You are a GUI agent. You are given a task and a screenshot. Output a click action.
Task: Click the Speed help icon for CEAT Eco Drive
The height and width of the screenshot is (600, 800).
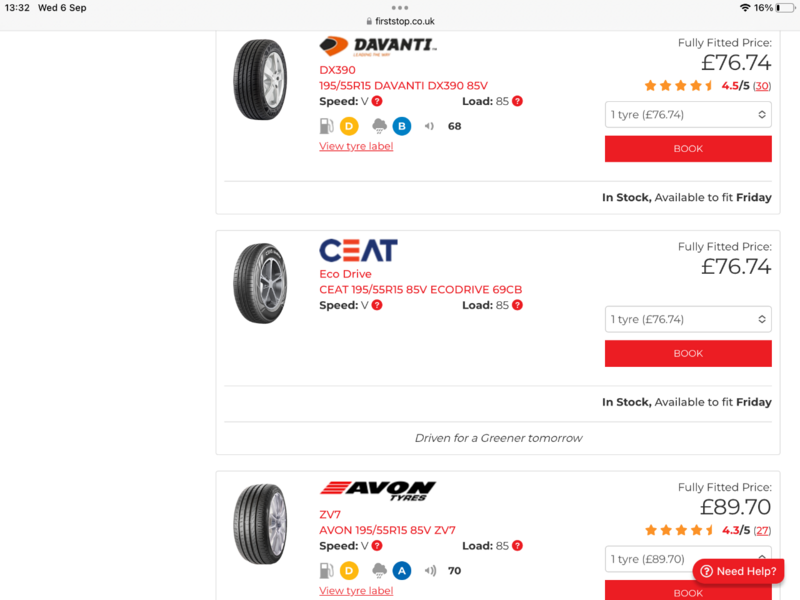click(x=377, y=305)
